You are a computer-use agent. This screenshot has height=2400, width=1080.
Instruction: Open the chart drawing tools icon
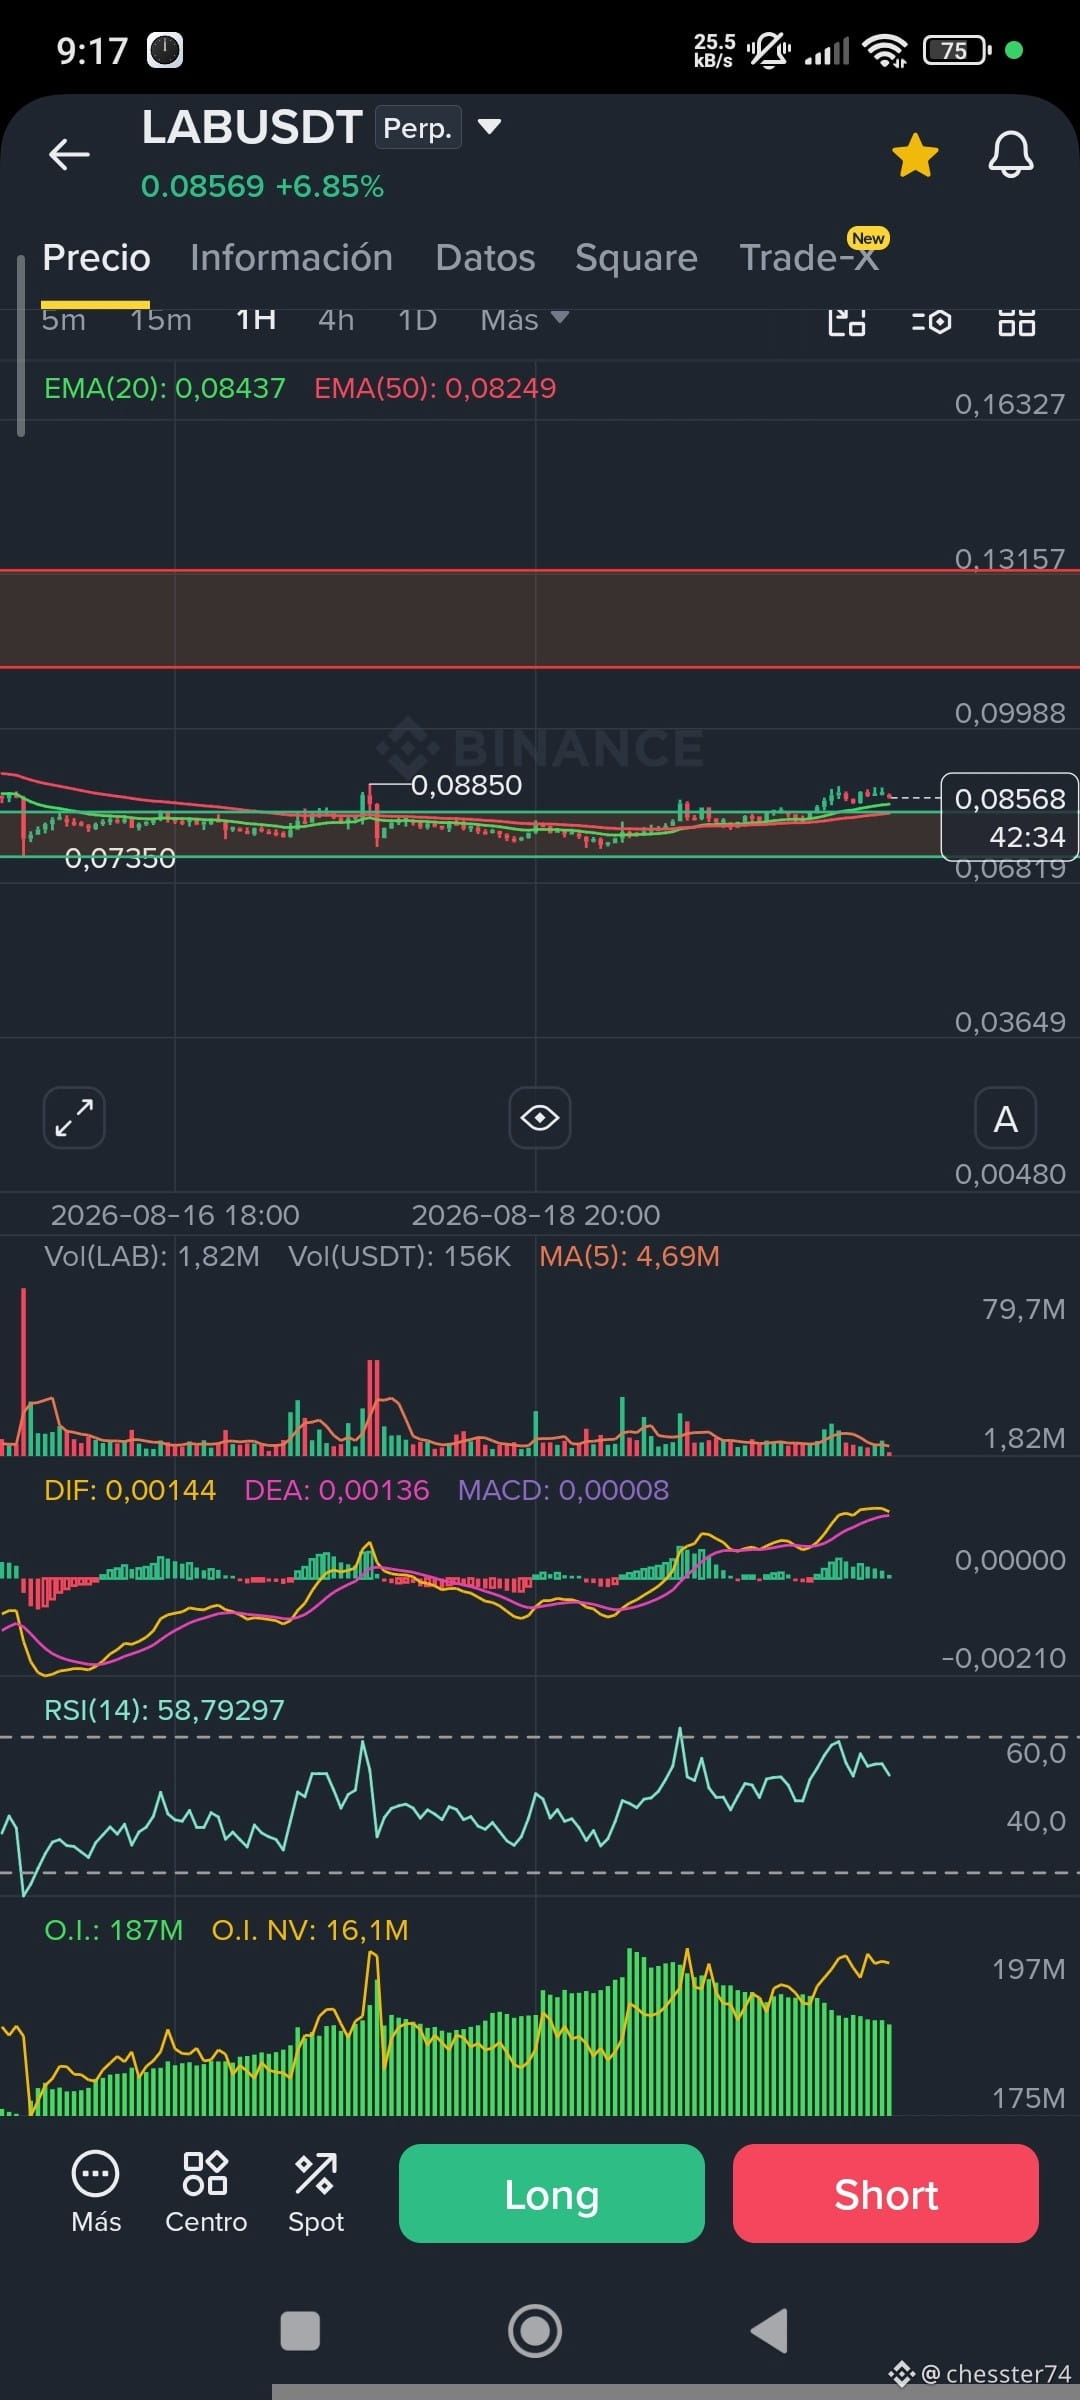(847, 322)
